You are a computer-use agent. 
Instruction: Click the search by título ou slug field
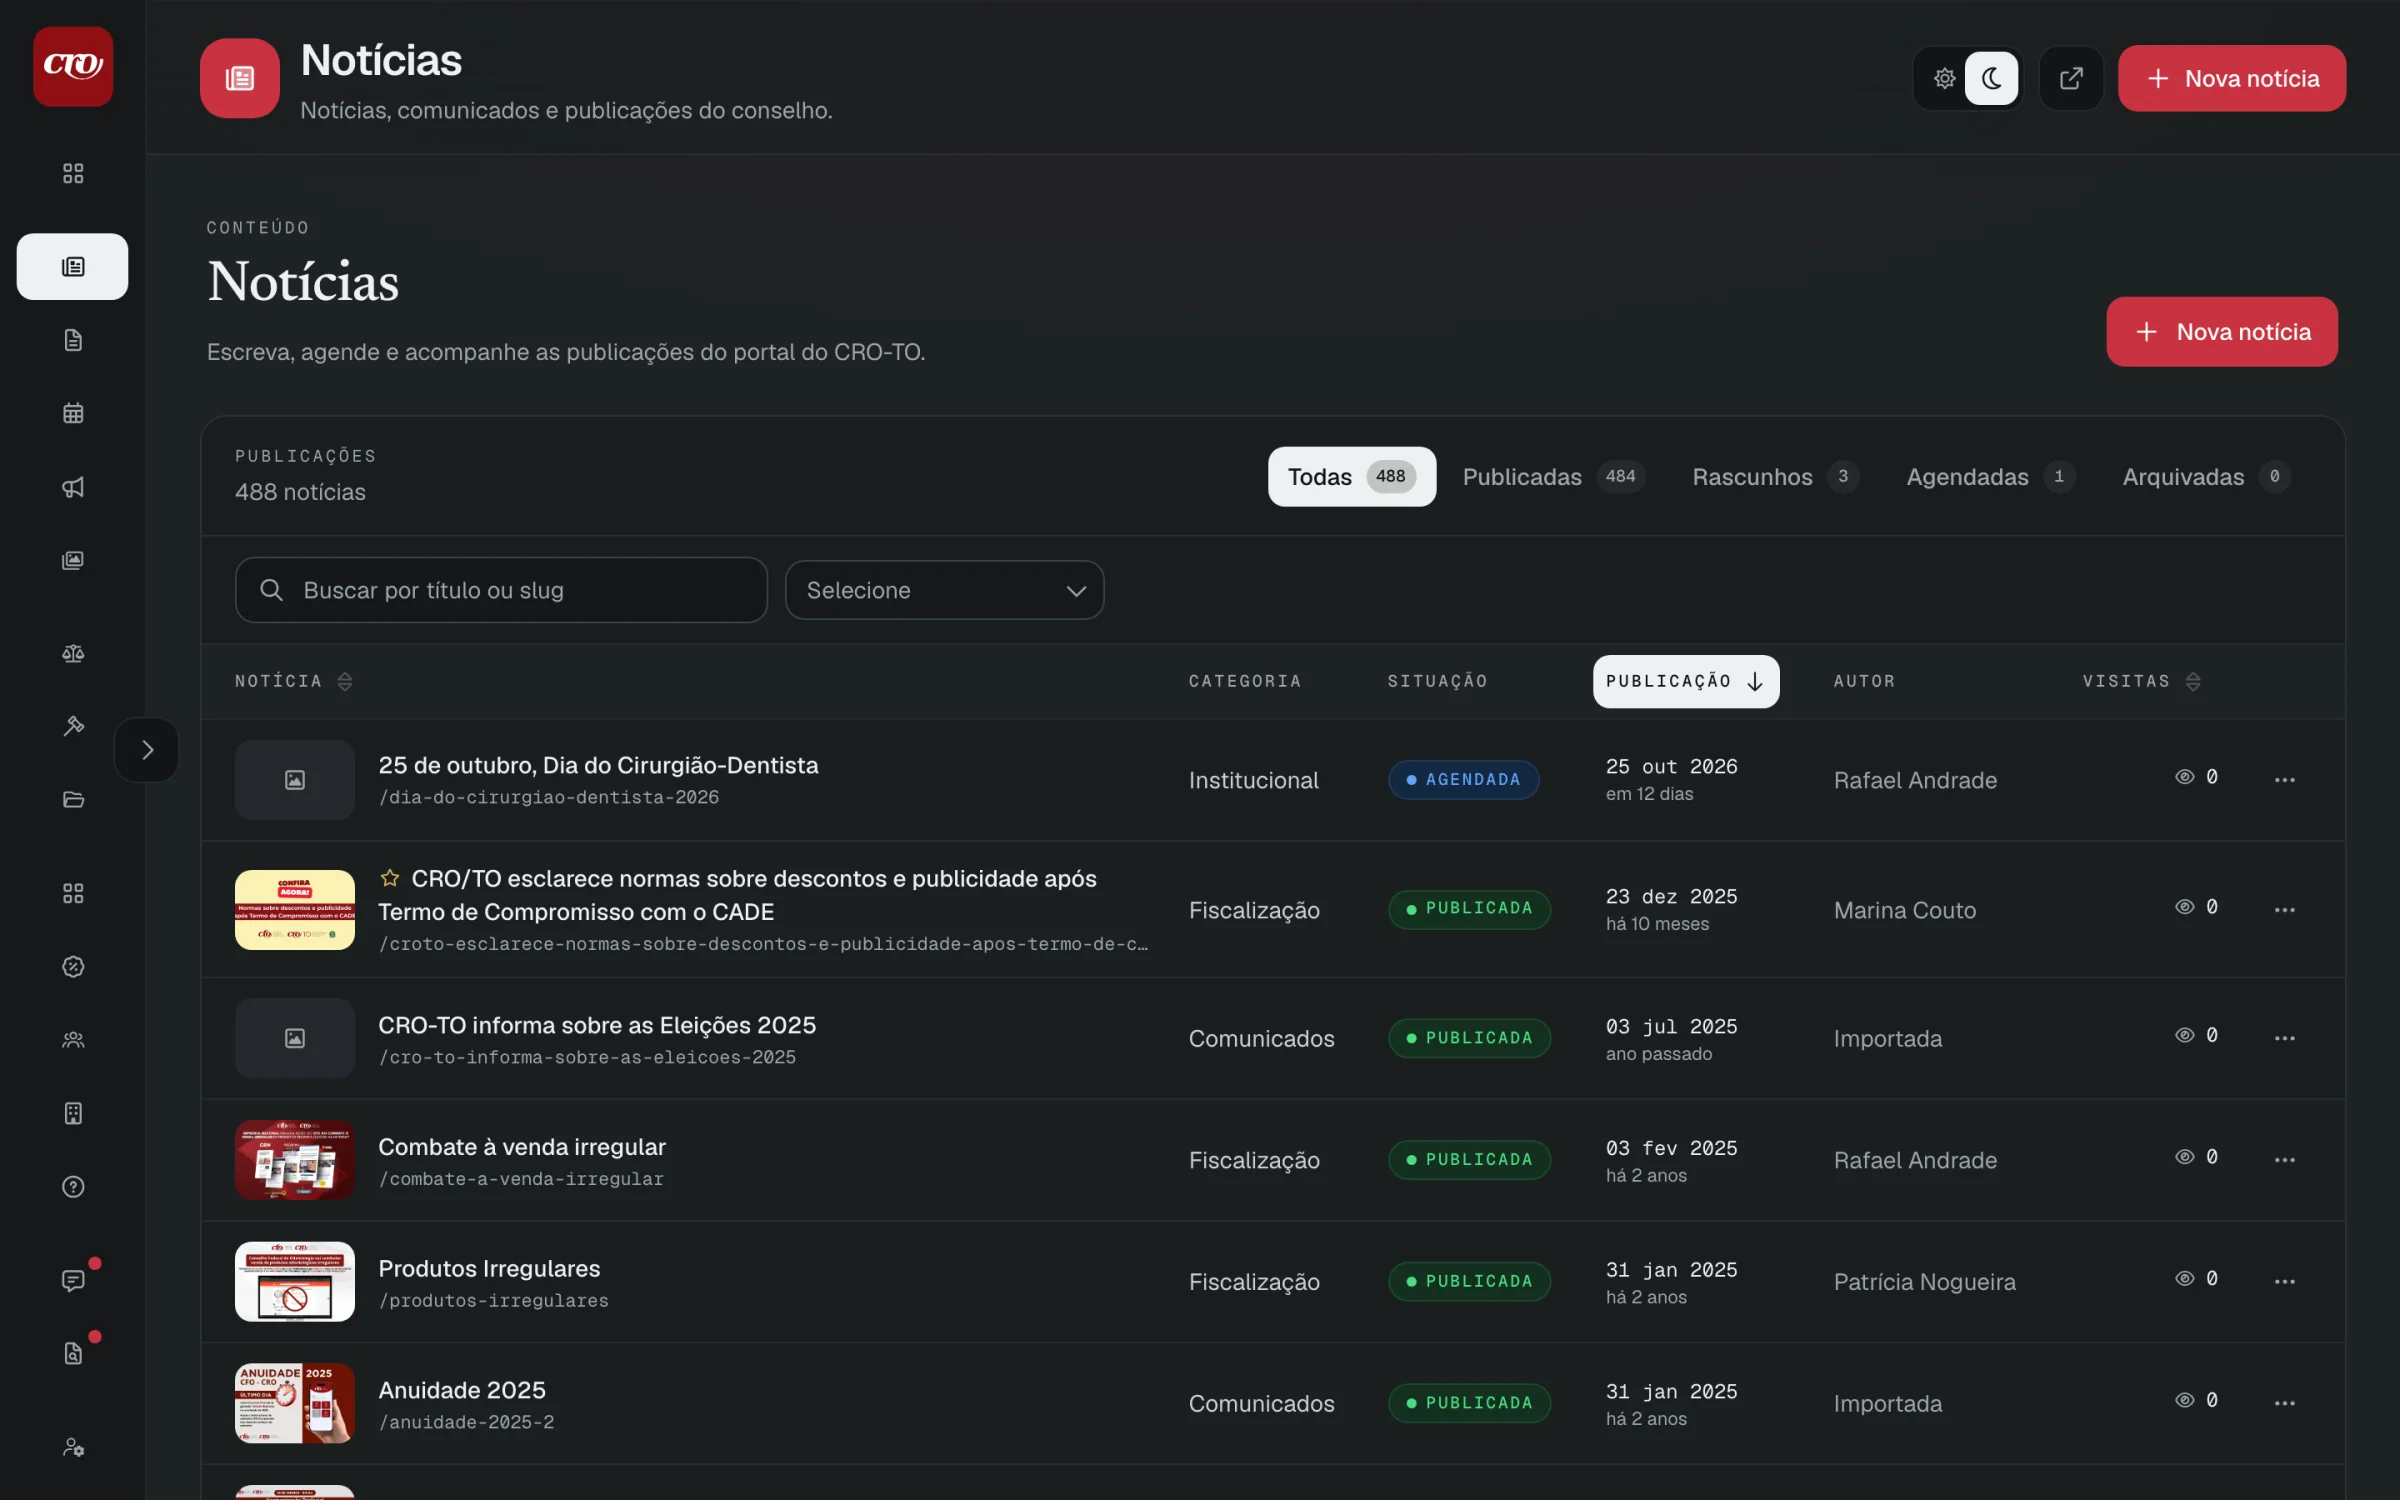[x=501, y=590]
